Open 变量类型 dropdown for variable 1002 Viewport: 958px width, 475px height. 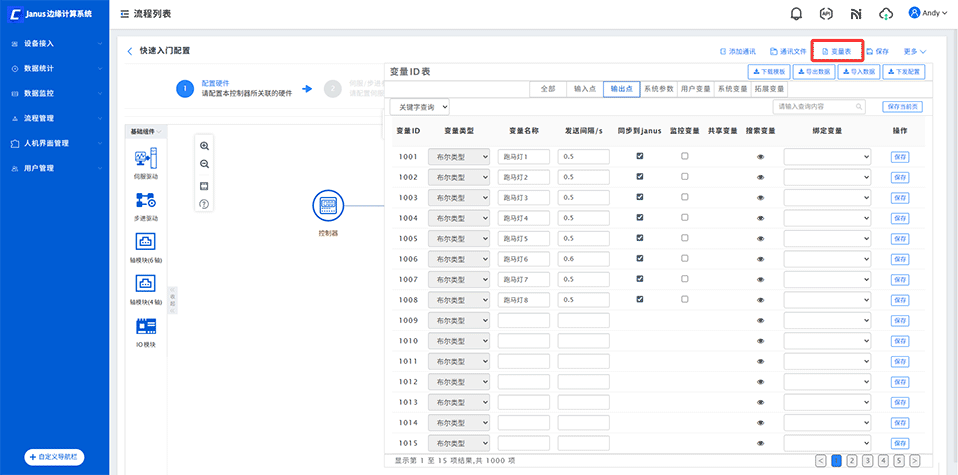[x=459, y=177]
